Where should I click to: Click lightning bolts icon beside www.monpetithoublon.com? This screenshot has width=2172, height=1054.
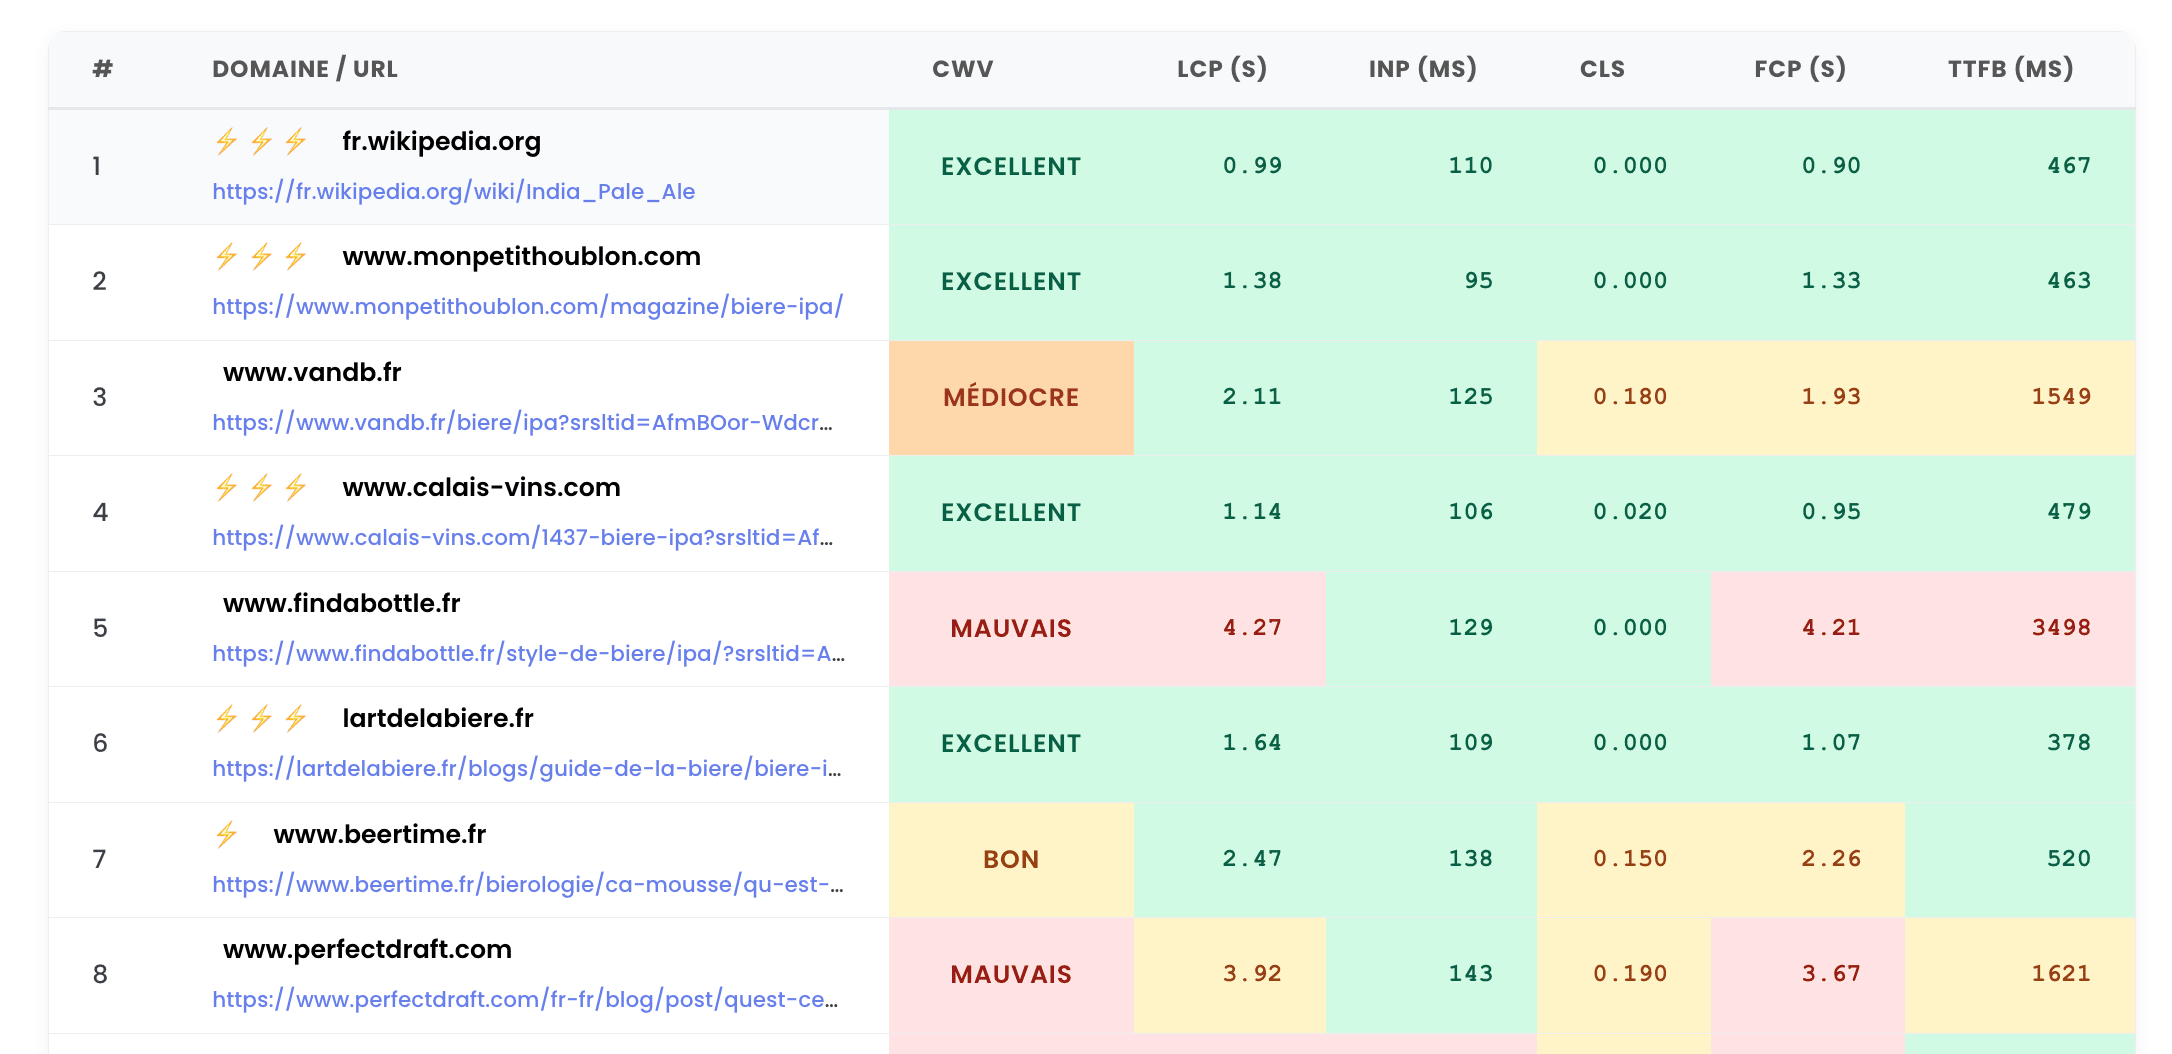pos(260,256)
